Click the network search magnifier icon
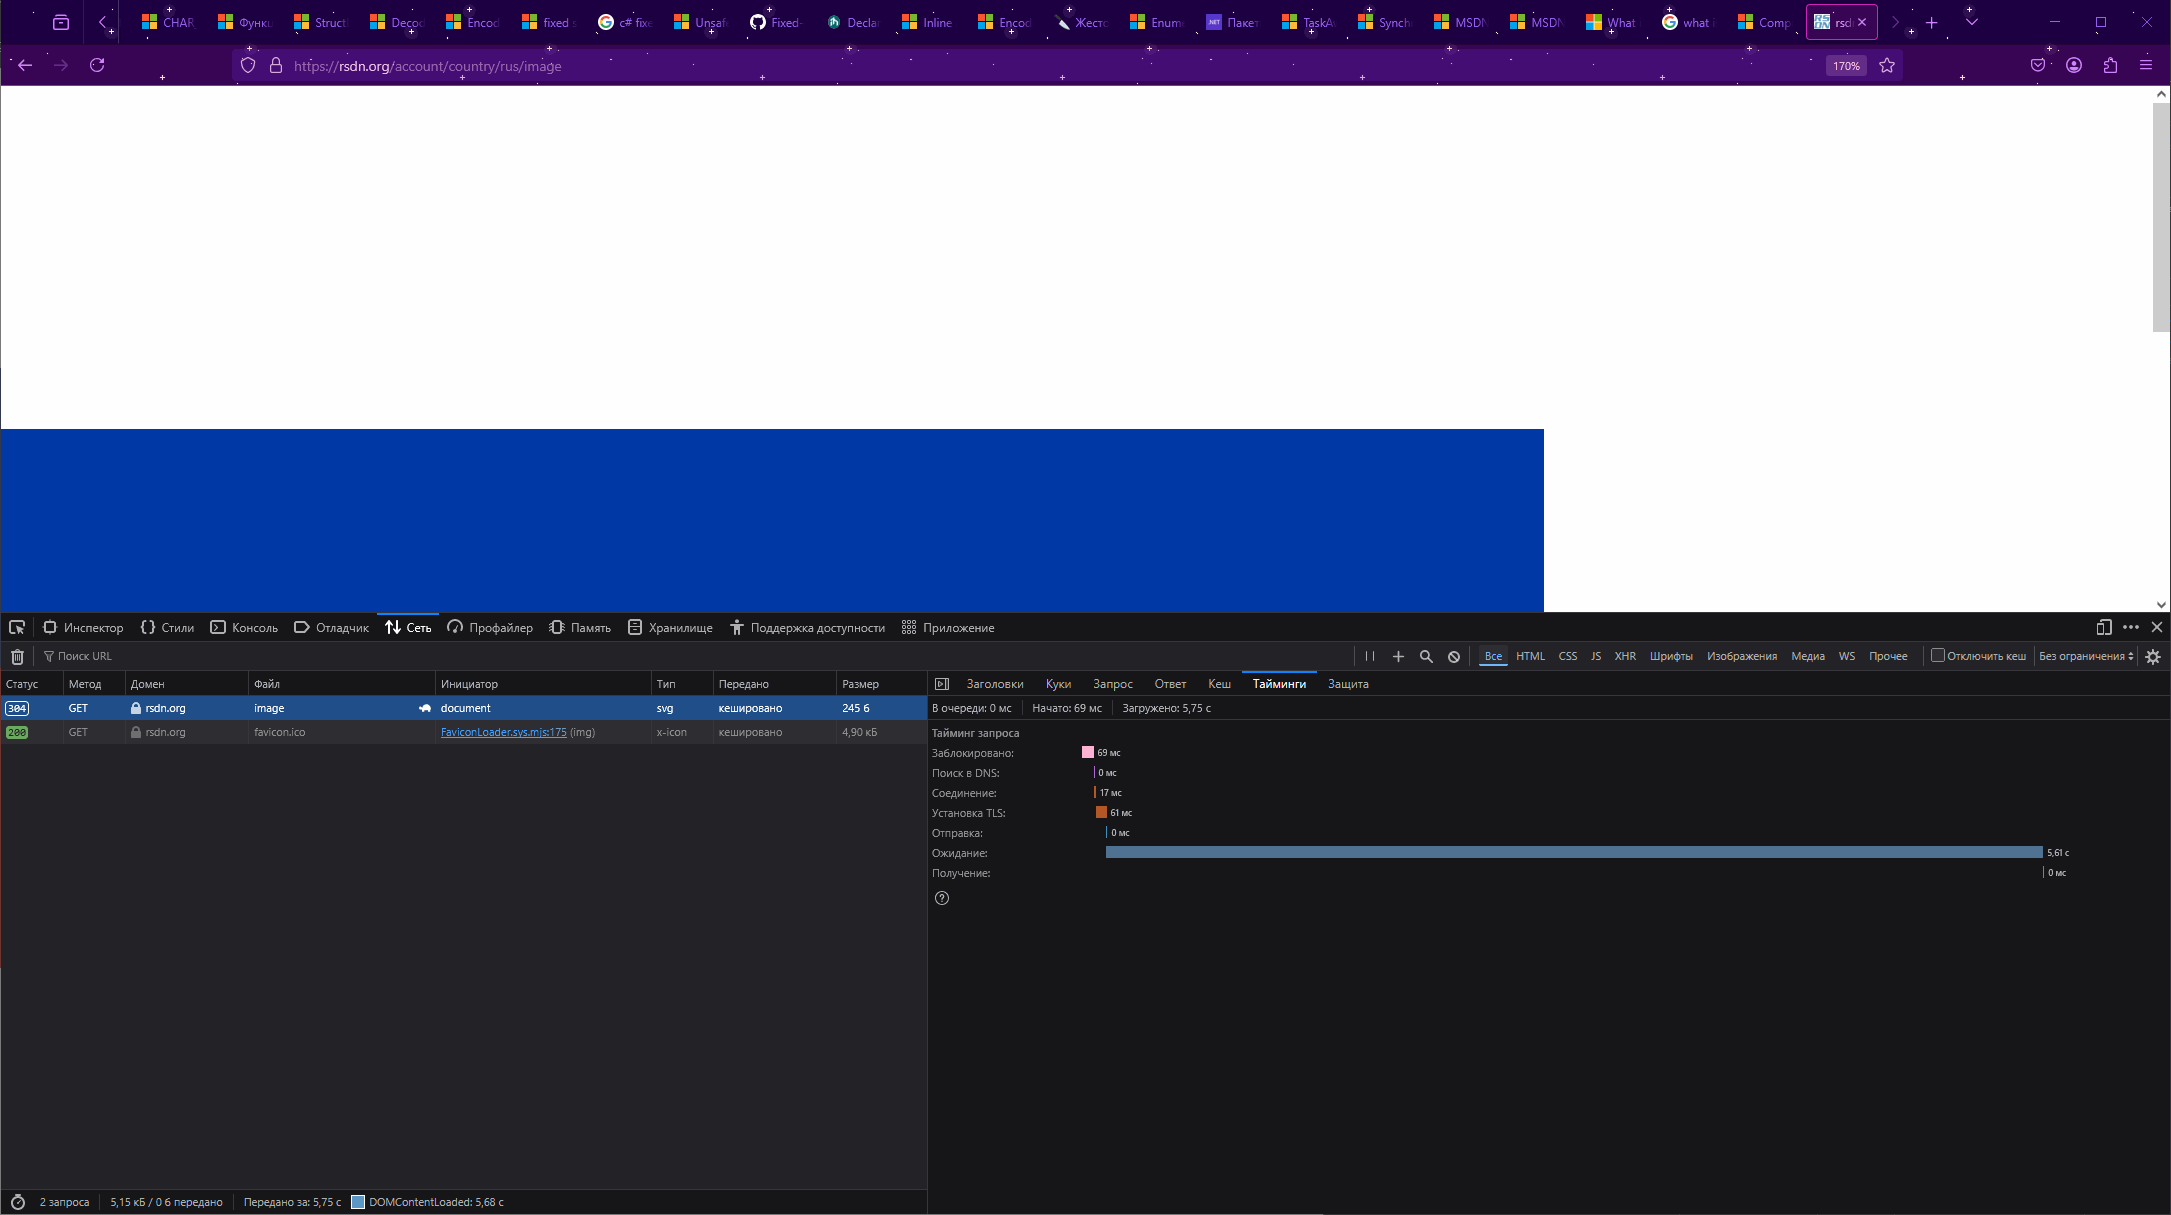 pyautogui.click(x=1426, y=657)
